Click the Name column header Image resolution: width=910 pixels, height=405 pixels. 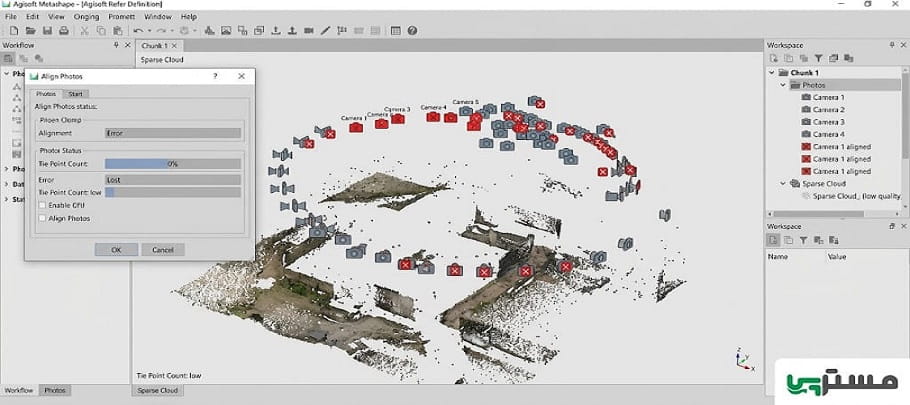[777, 256]
